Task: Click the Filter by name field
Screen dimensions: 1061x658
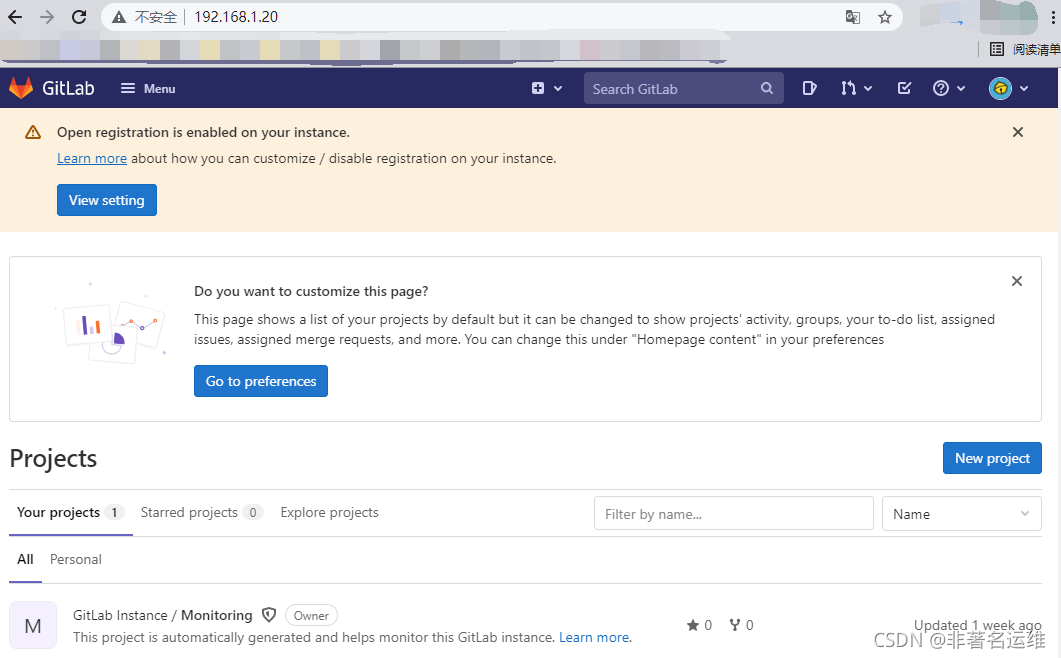Action: 733,514
